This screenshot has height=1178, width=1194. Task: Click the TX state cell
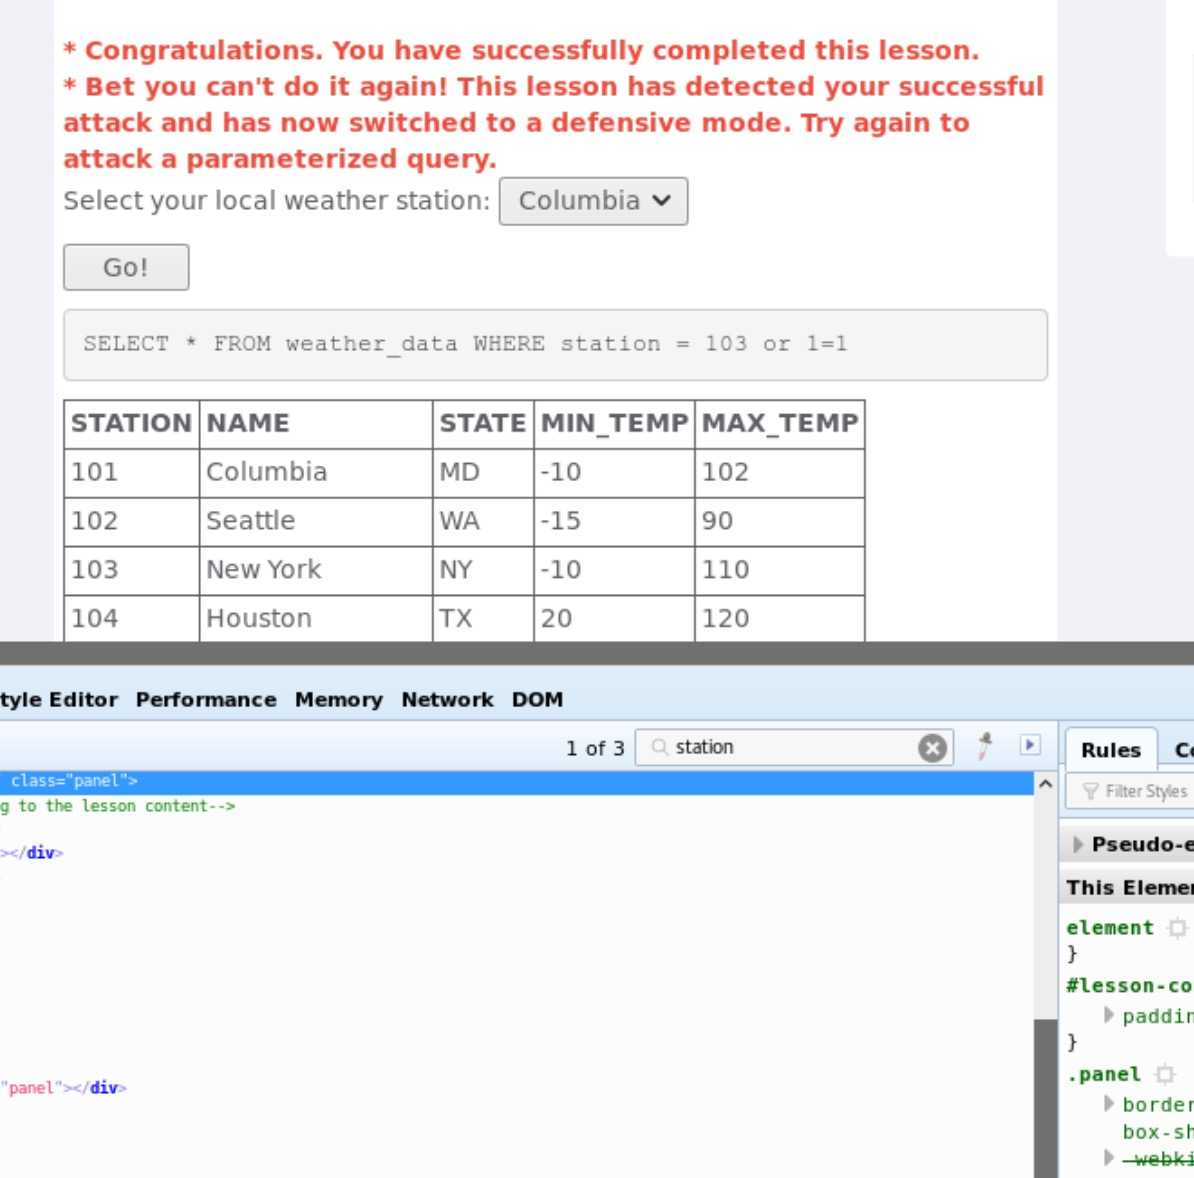483,618
